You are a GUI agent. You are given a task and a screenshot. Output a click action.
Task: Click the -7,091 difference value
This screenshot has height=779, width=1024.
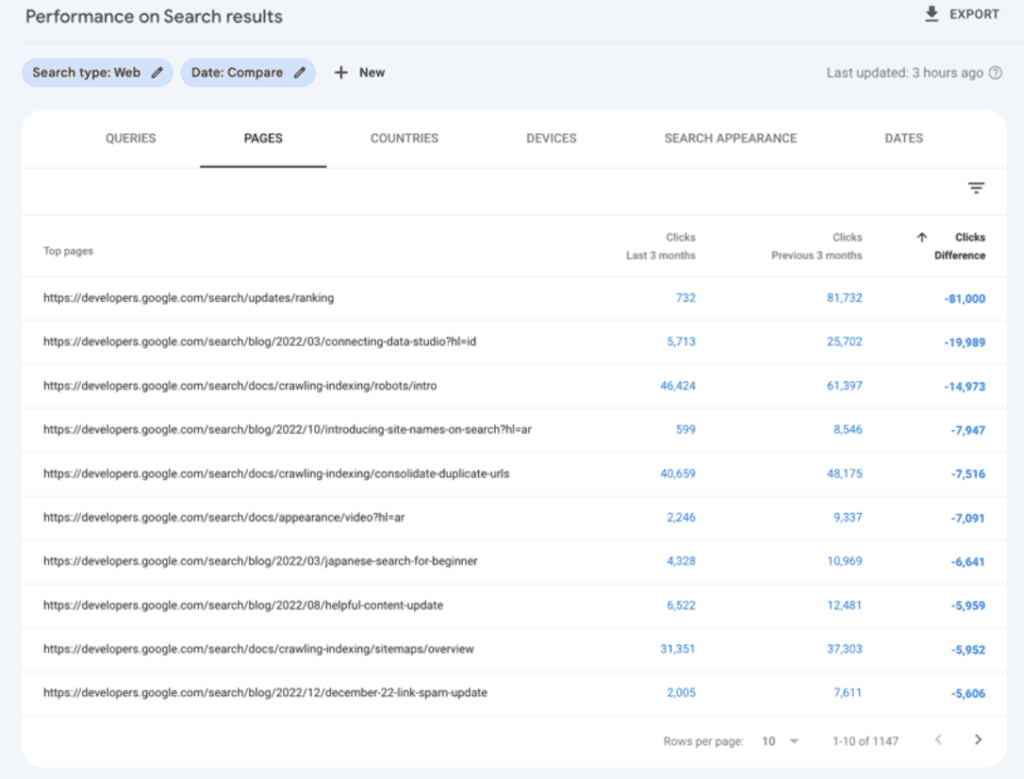pyautogui.click(x=968, y=518)
